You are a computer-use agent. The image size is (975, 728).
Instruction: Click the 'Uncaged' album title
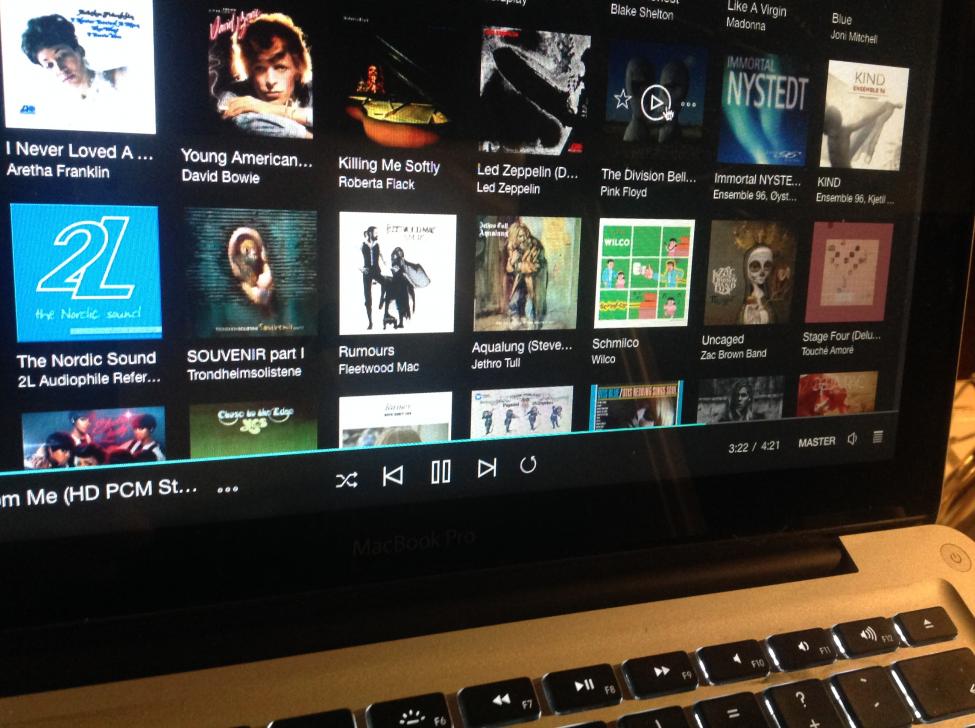coord(723,339)
